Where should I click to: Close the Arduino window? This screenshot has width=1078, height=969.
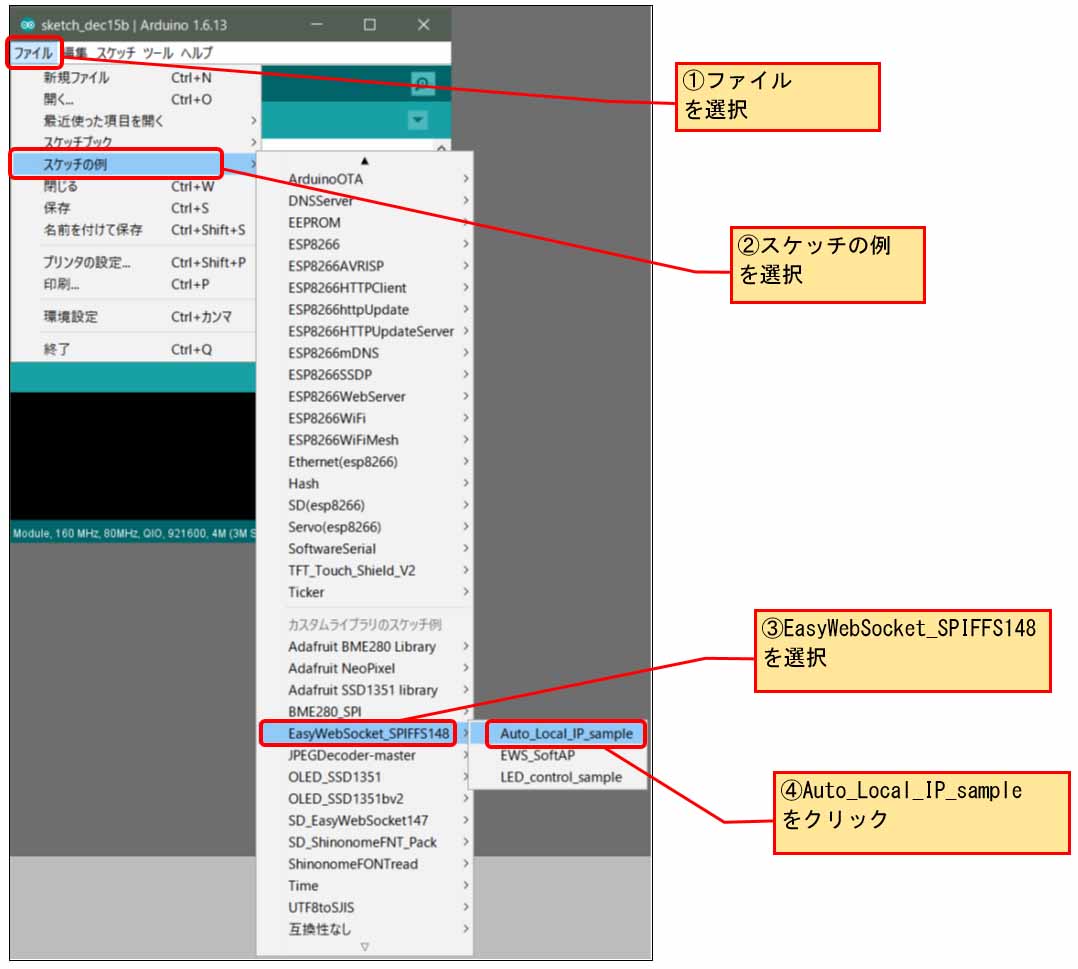click(x=424, y=25)
